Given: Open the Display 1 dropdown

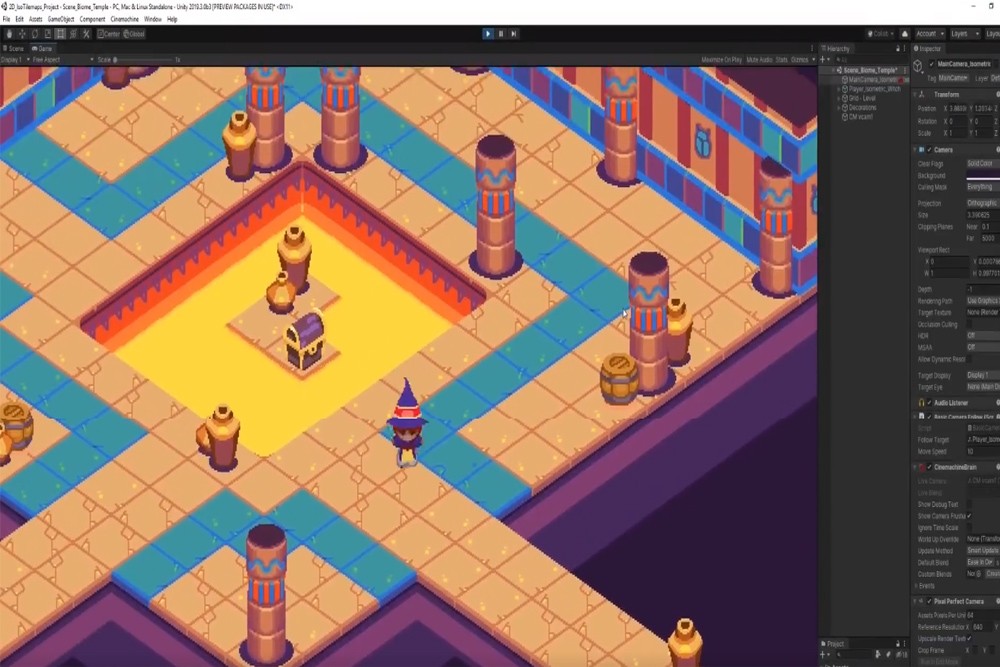Looking at the screenshot, I should click(15, 59).
